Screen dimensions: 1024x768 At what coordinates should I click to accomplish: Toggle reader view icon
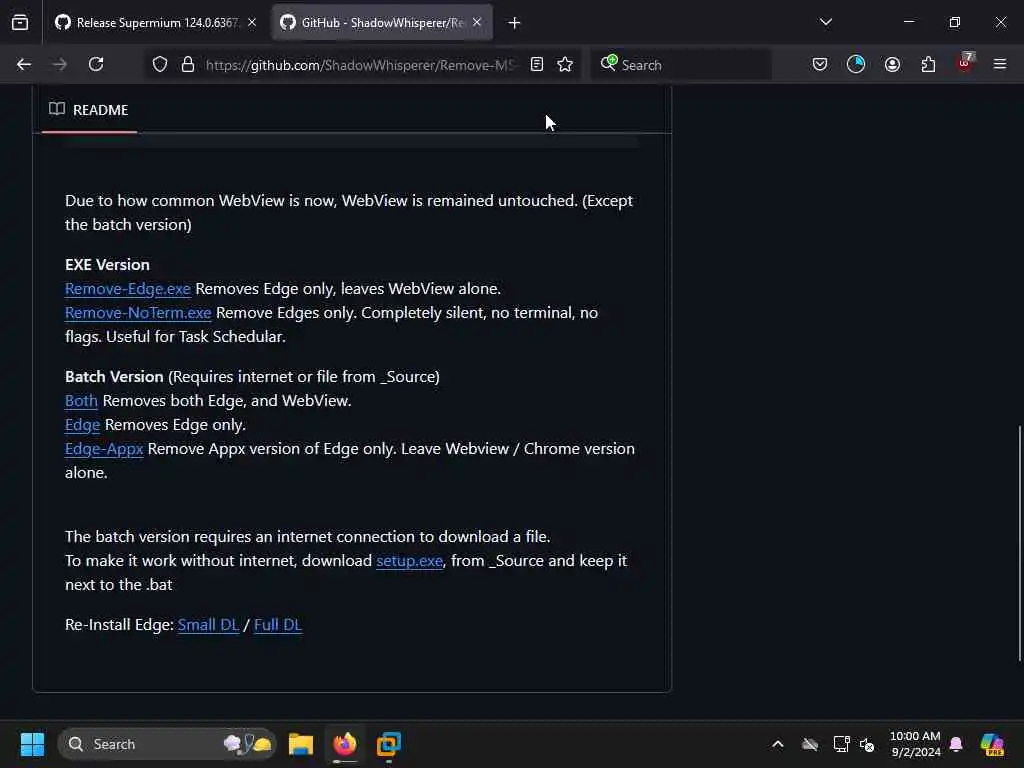537,65
